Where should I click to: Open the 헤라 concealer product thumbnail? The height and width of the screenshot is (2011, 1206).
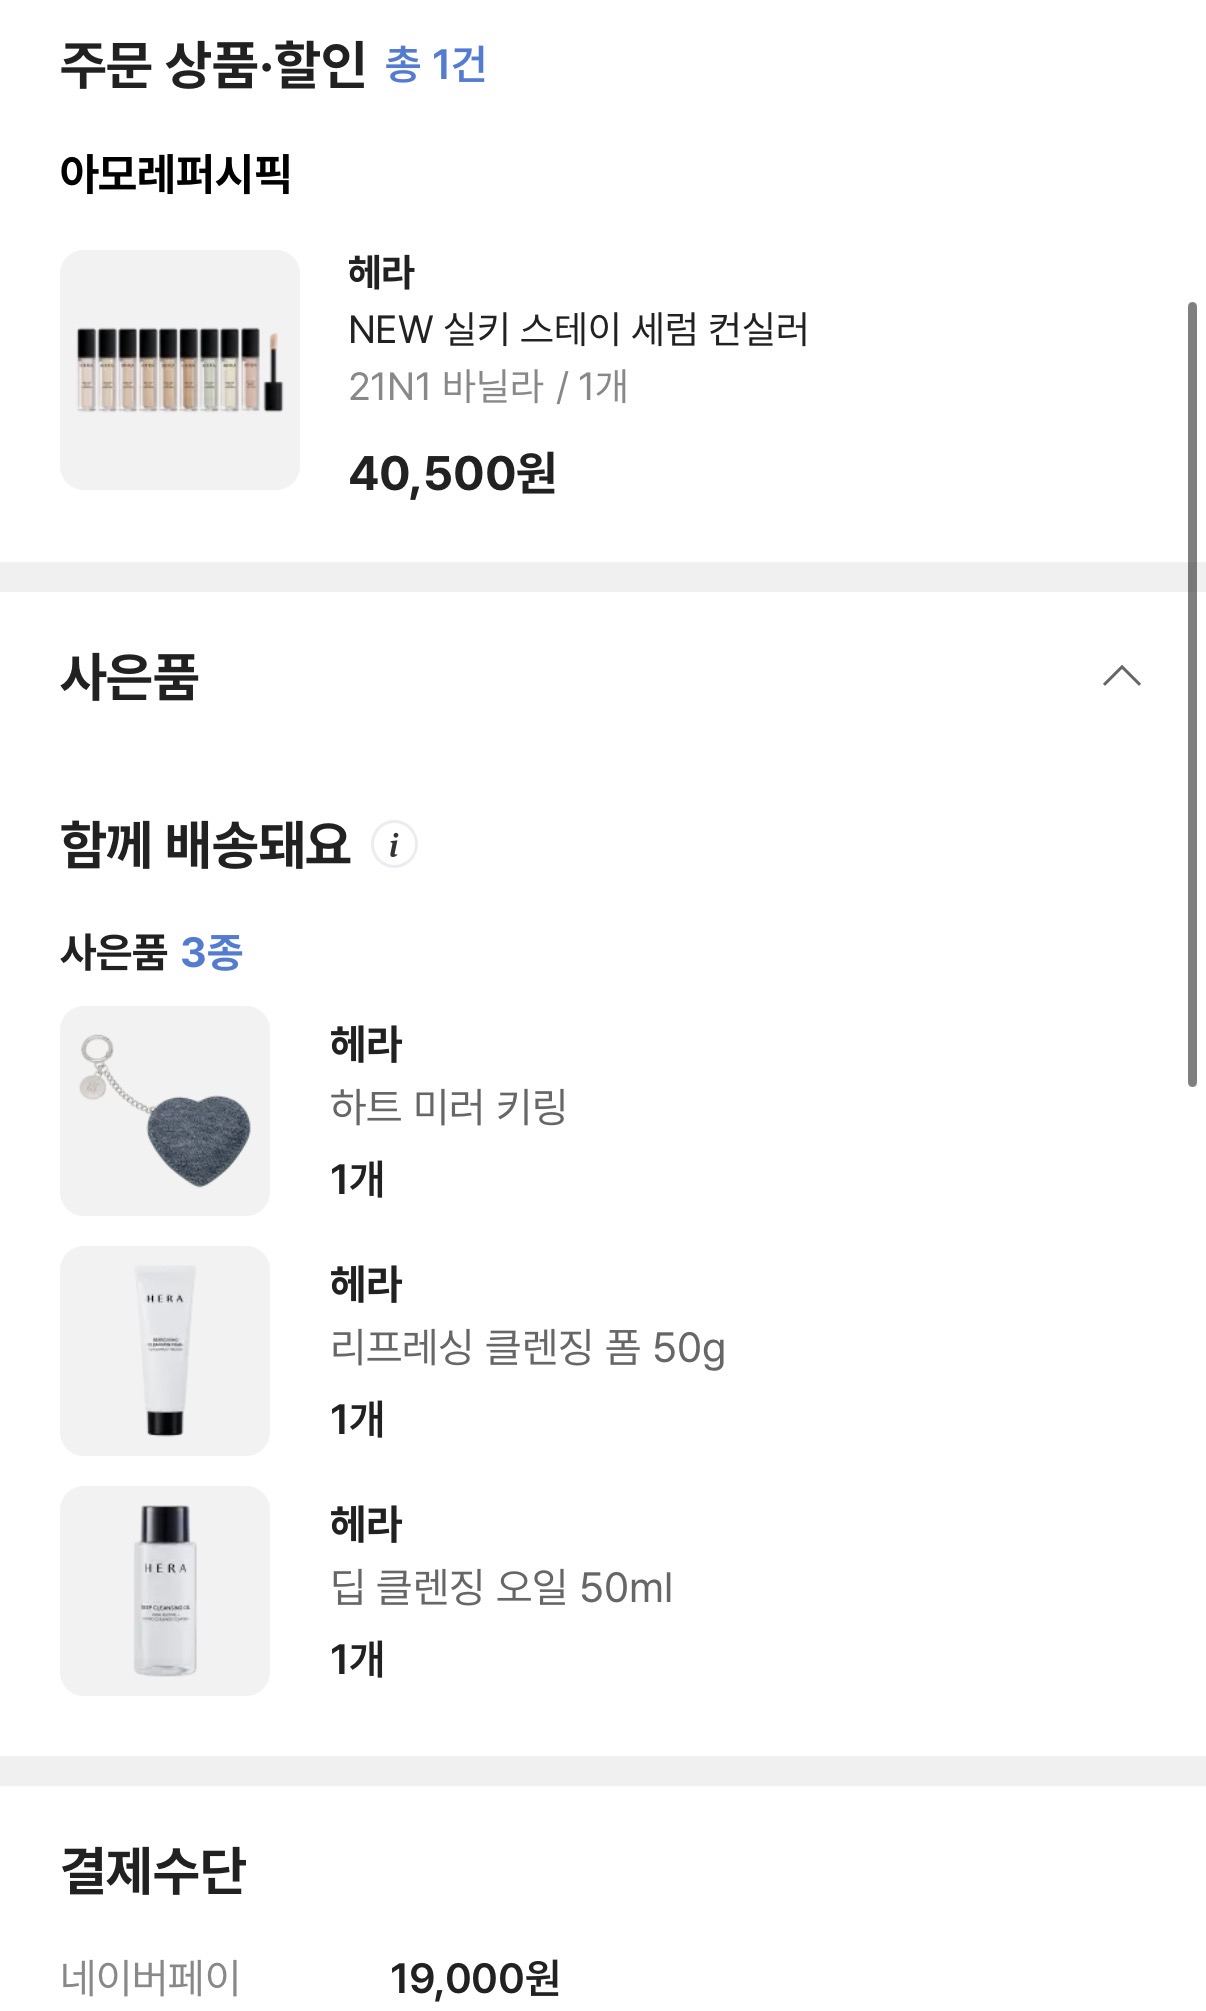click(180, 370)
